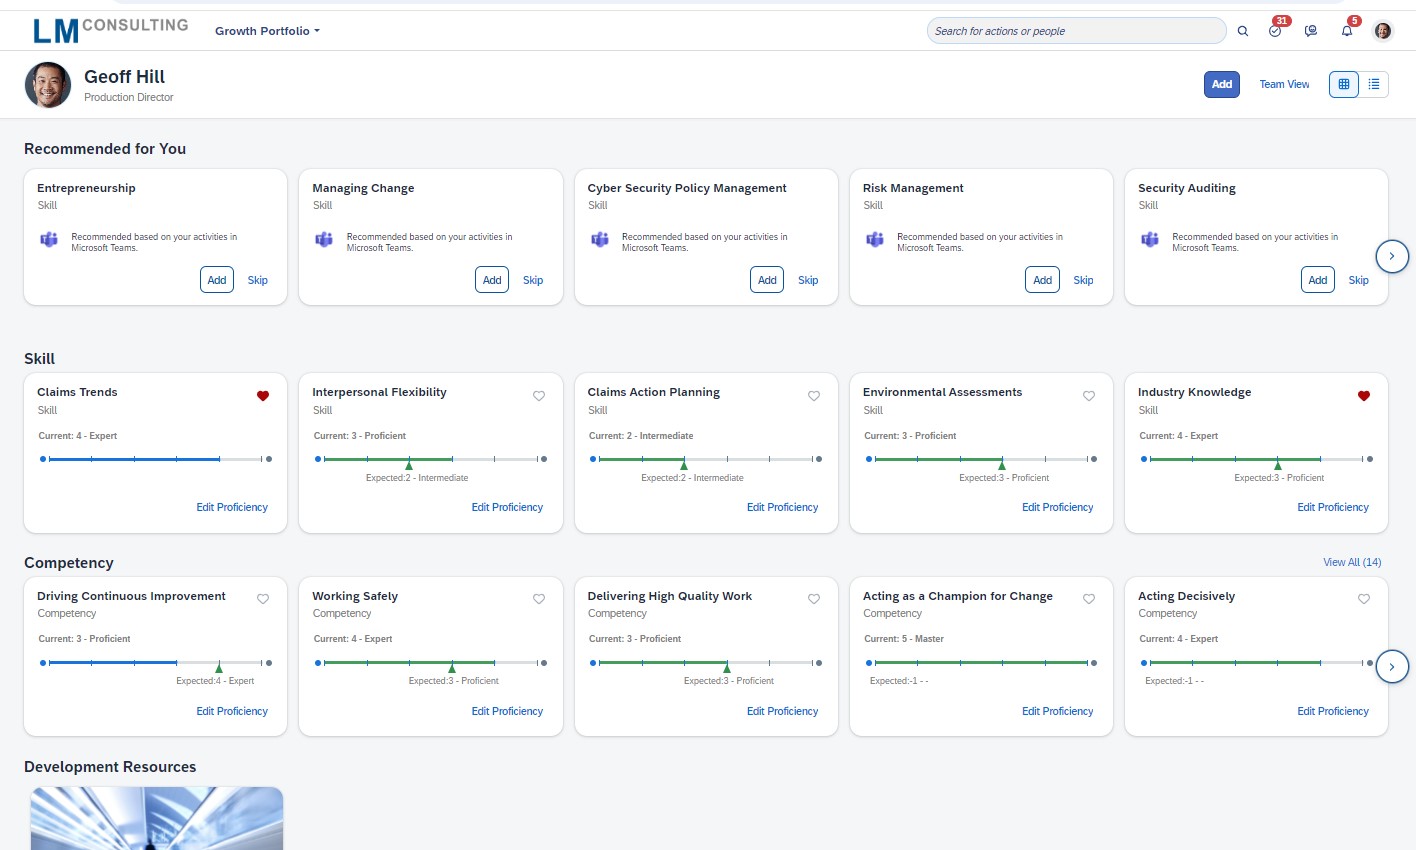The image size is (1416, 850).
Task: Click the LM Consulting logo
Action: pos(110,30)
